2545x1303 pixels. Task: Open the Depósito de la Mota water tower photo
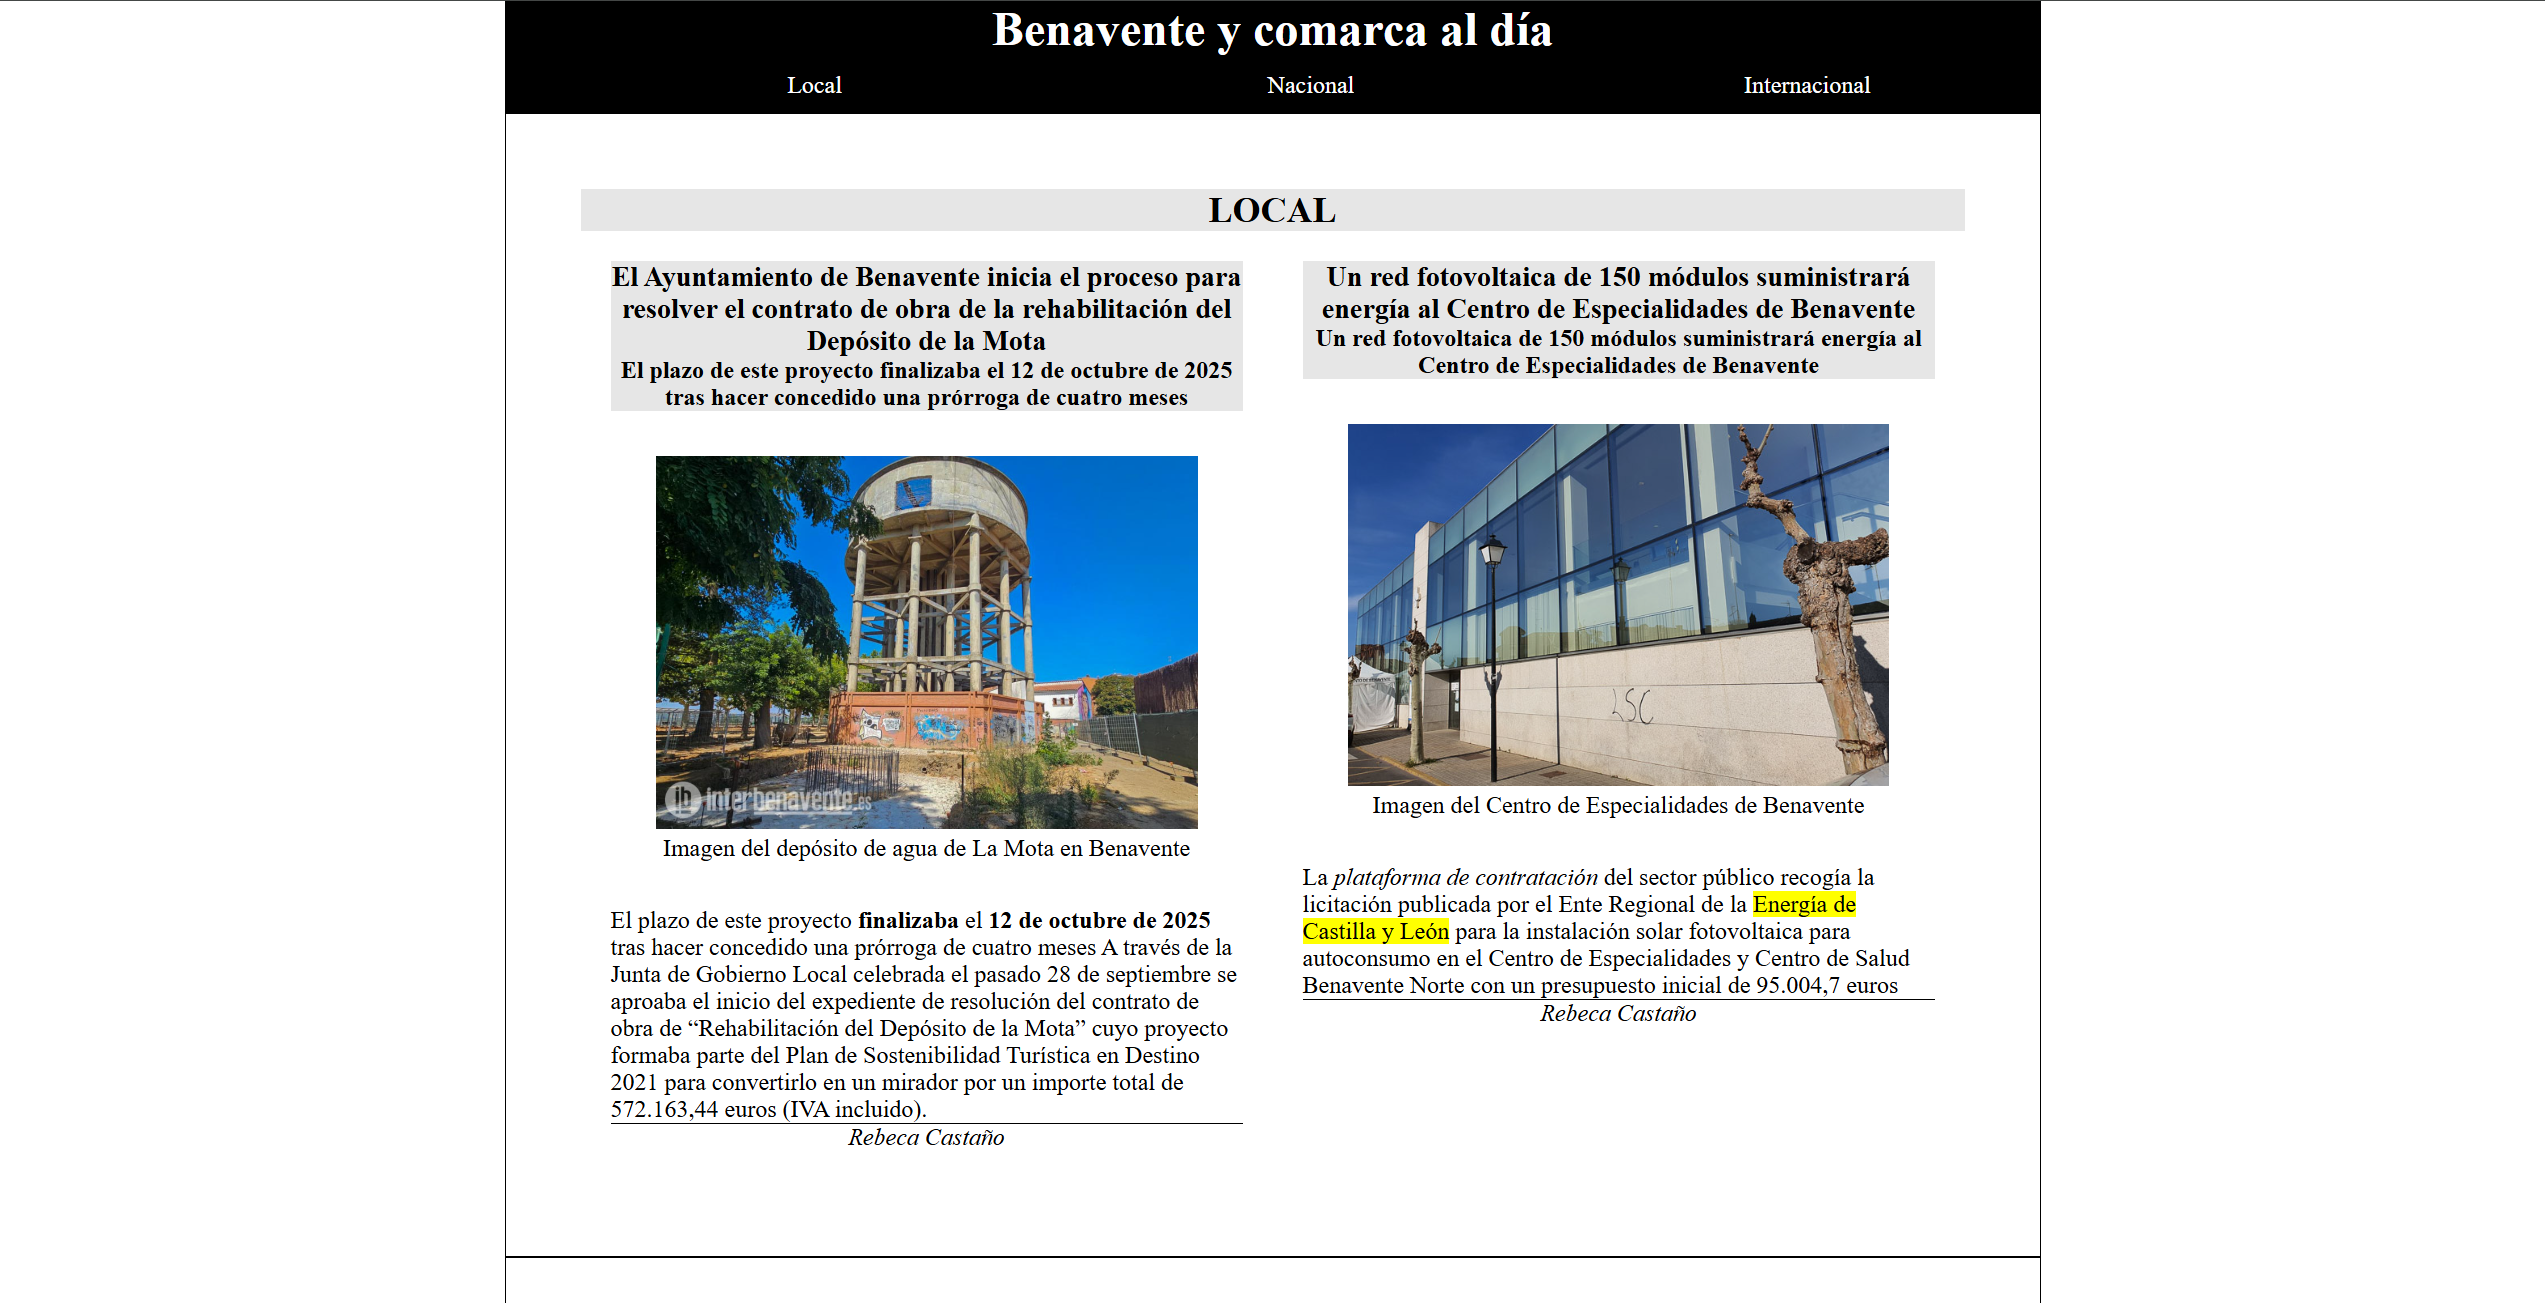click(x=926, y=620)
